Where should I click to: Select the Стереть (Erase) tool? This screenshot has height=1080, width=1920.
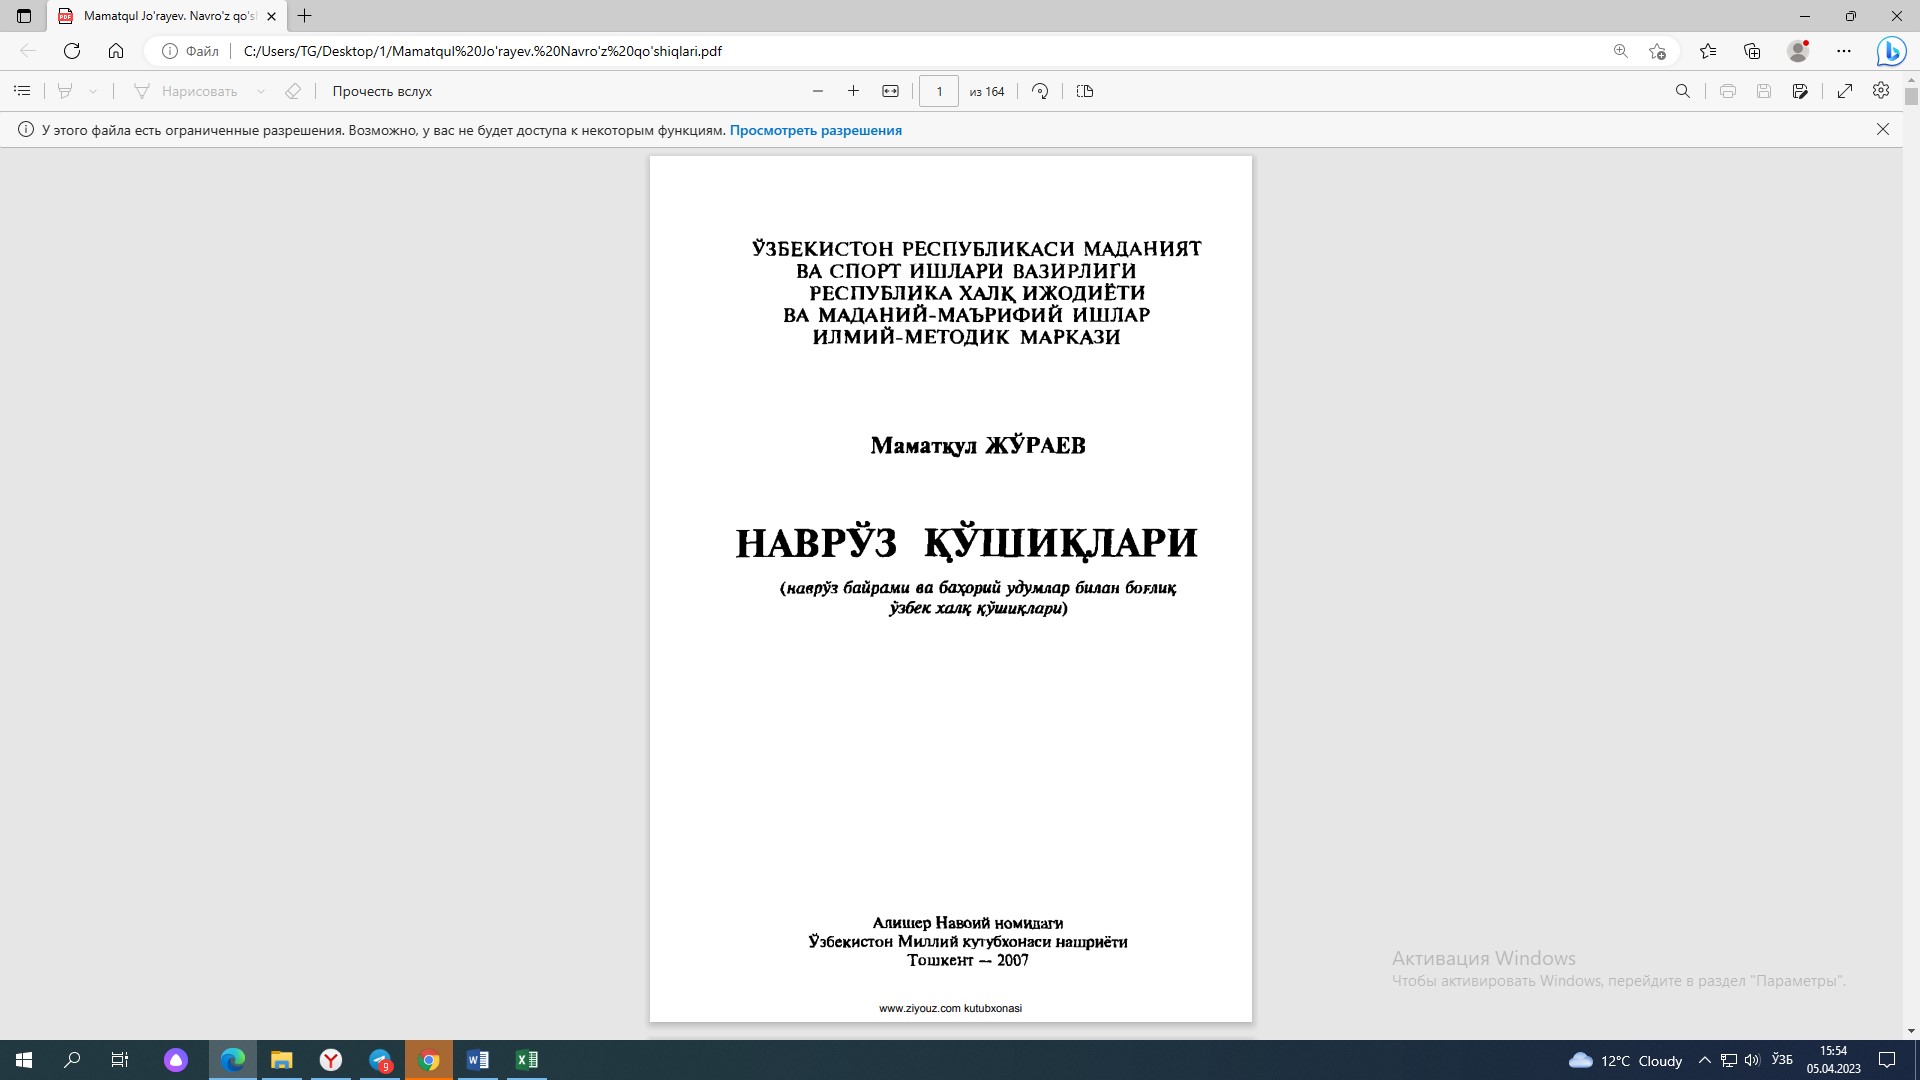pos(292,91)
